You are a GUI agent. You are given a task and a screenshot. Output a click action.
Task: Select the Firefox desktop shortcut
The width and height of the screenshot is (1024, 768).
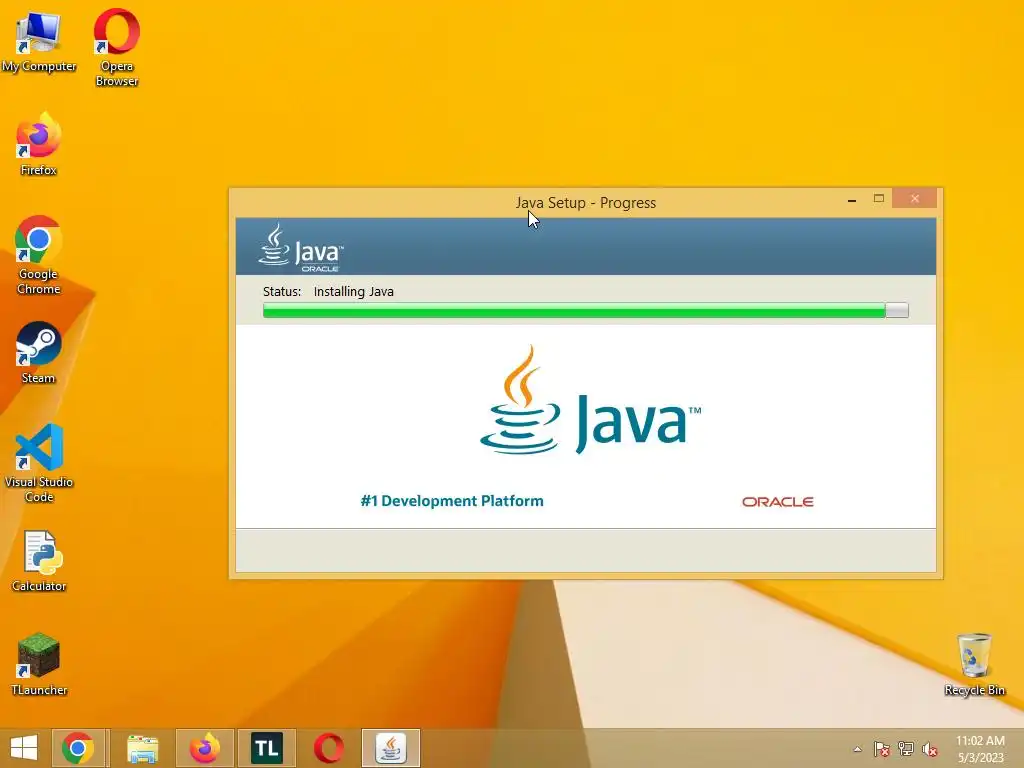(x=39, y=144)
